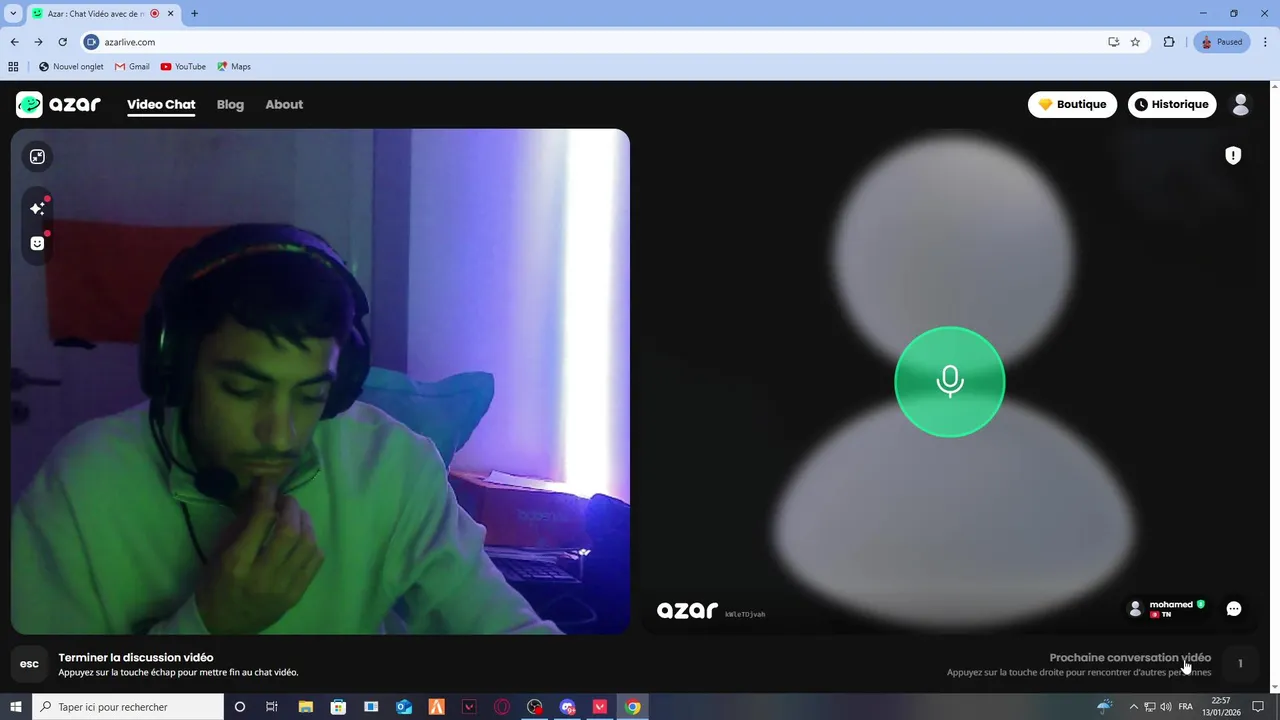Screen dimensions: 1280x720
Task: Open Task View in the taskbar
Action: (271, 707)
